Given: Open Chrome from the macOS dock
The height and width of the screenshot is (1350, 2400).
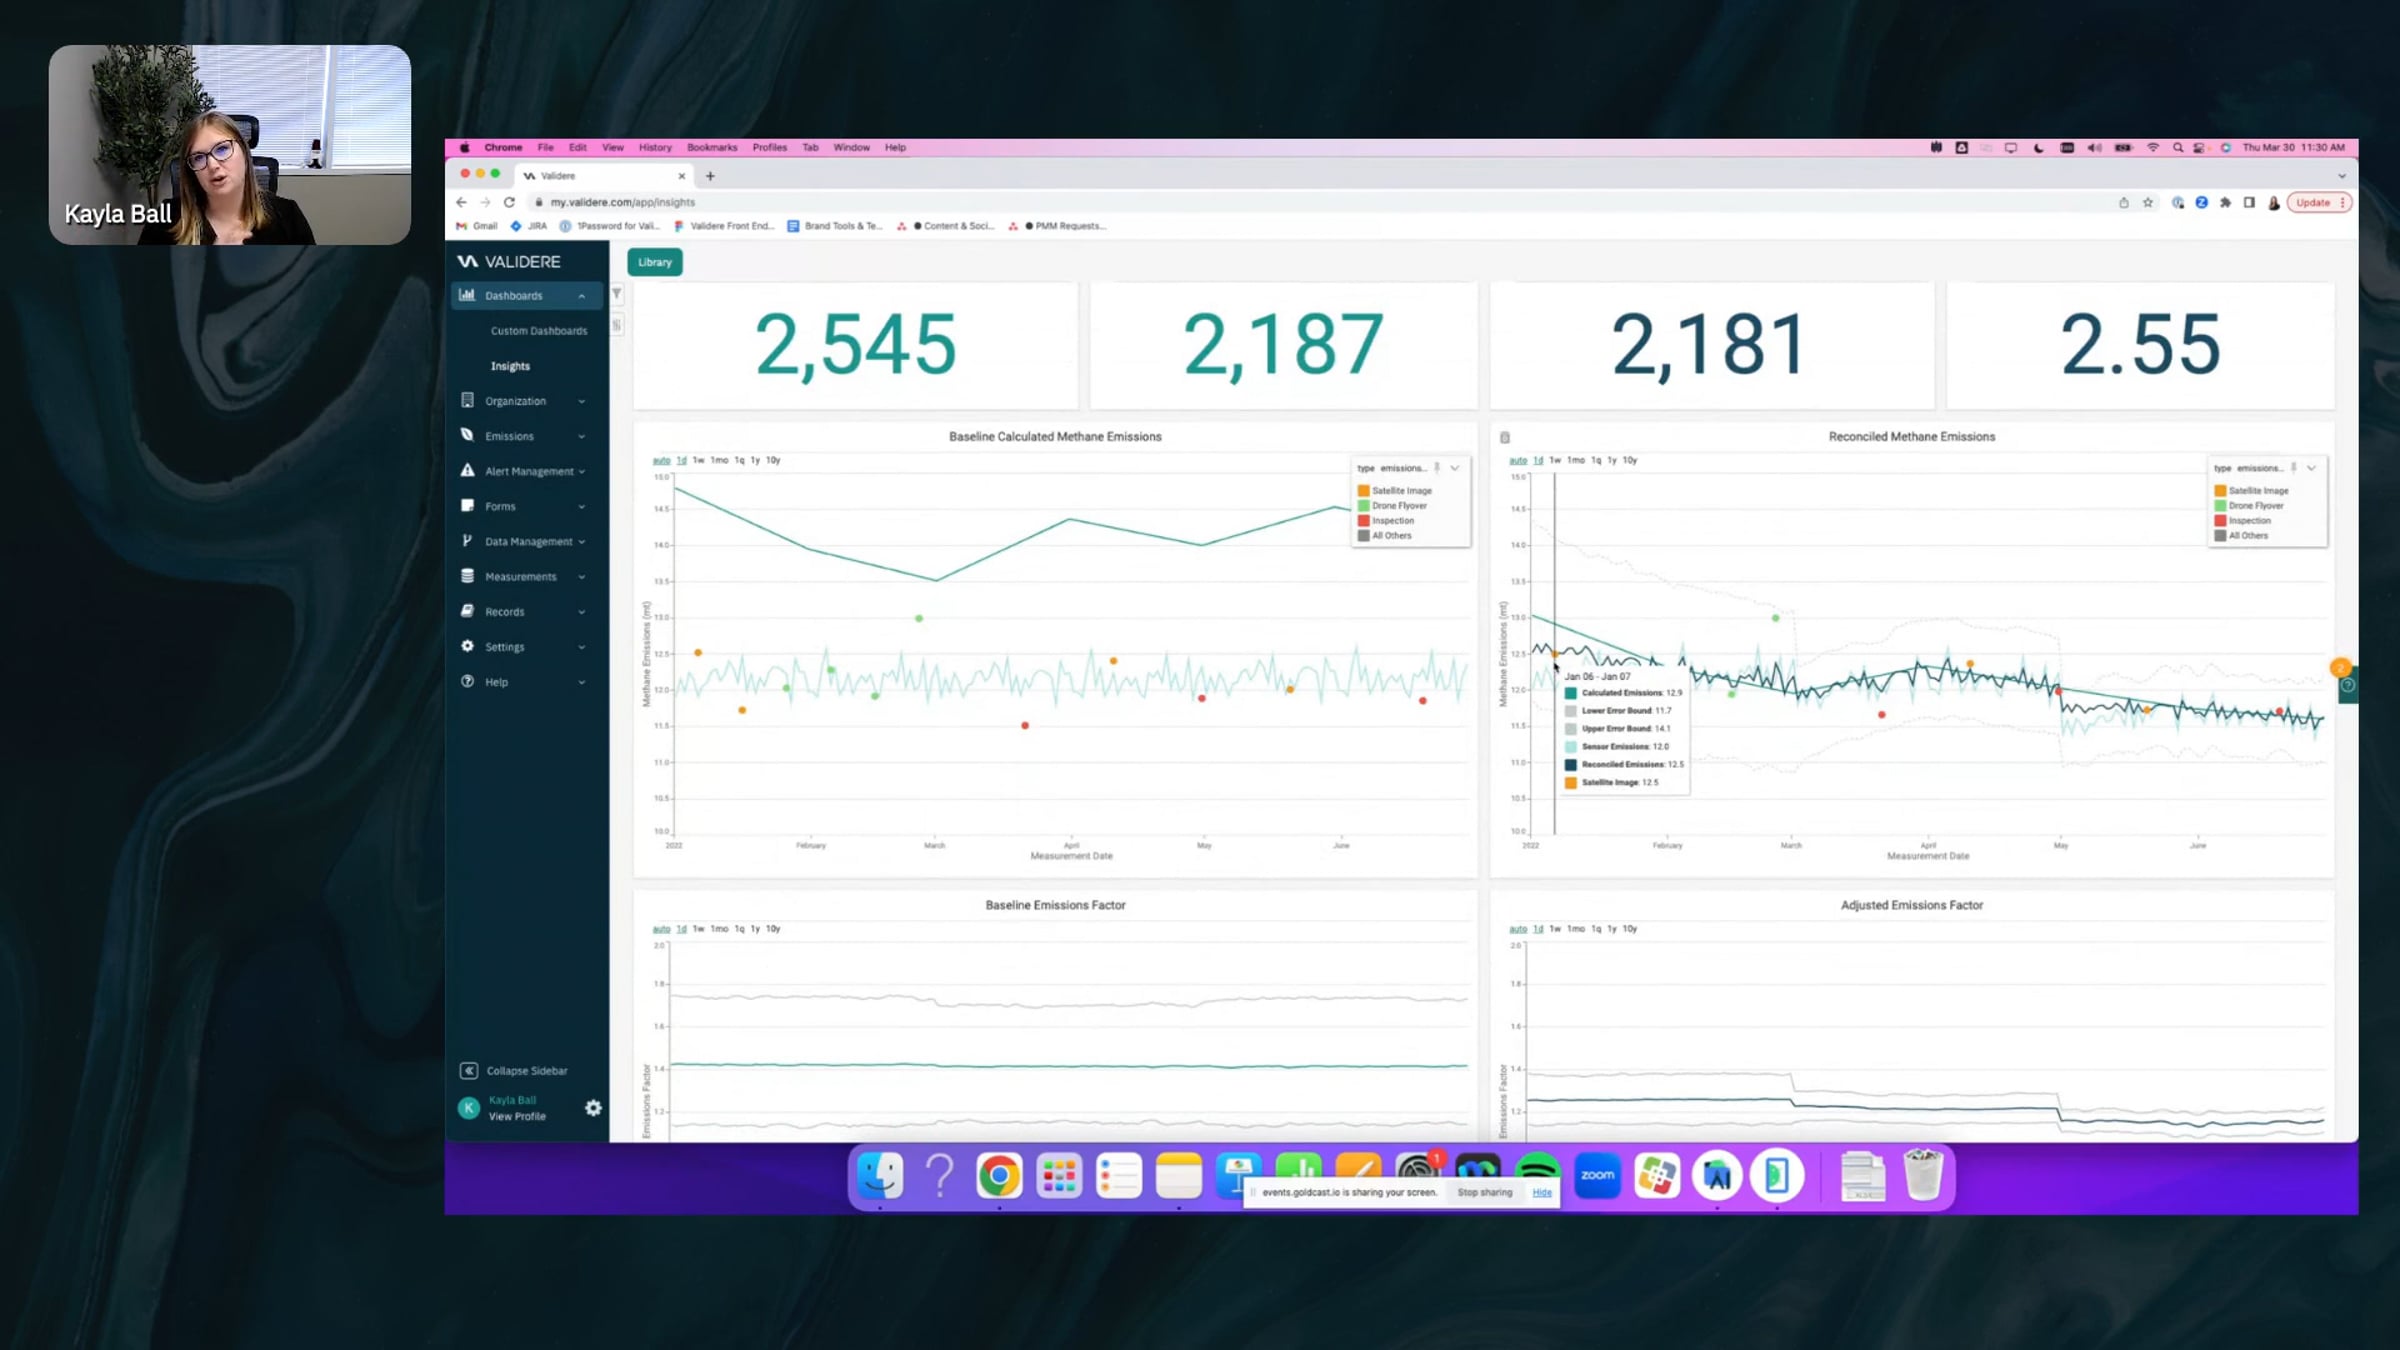Looking at the screenshot, I should coord(999,1176).
